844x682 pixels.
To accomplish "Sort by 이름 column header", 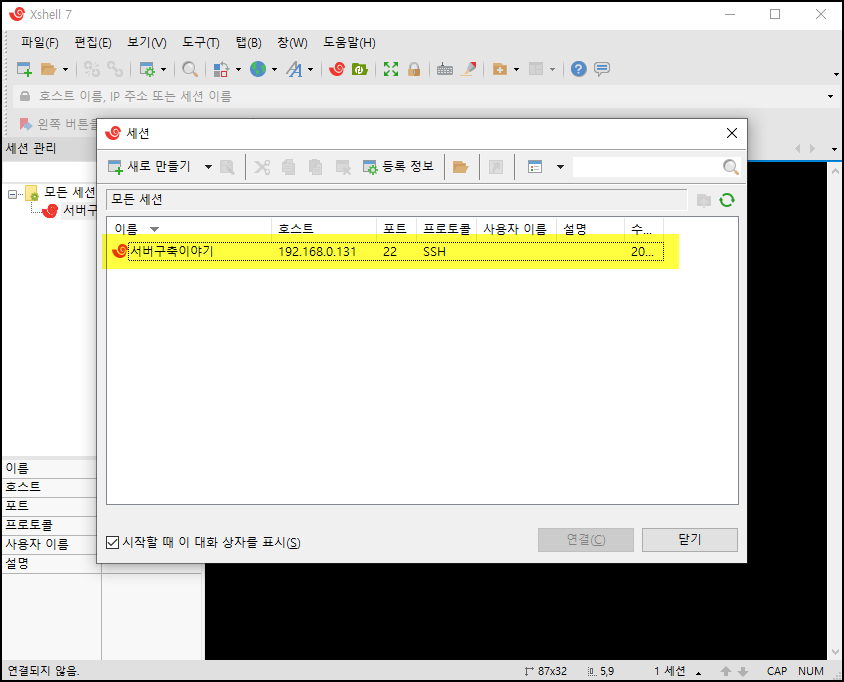I will tap(189, 229).
